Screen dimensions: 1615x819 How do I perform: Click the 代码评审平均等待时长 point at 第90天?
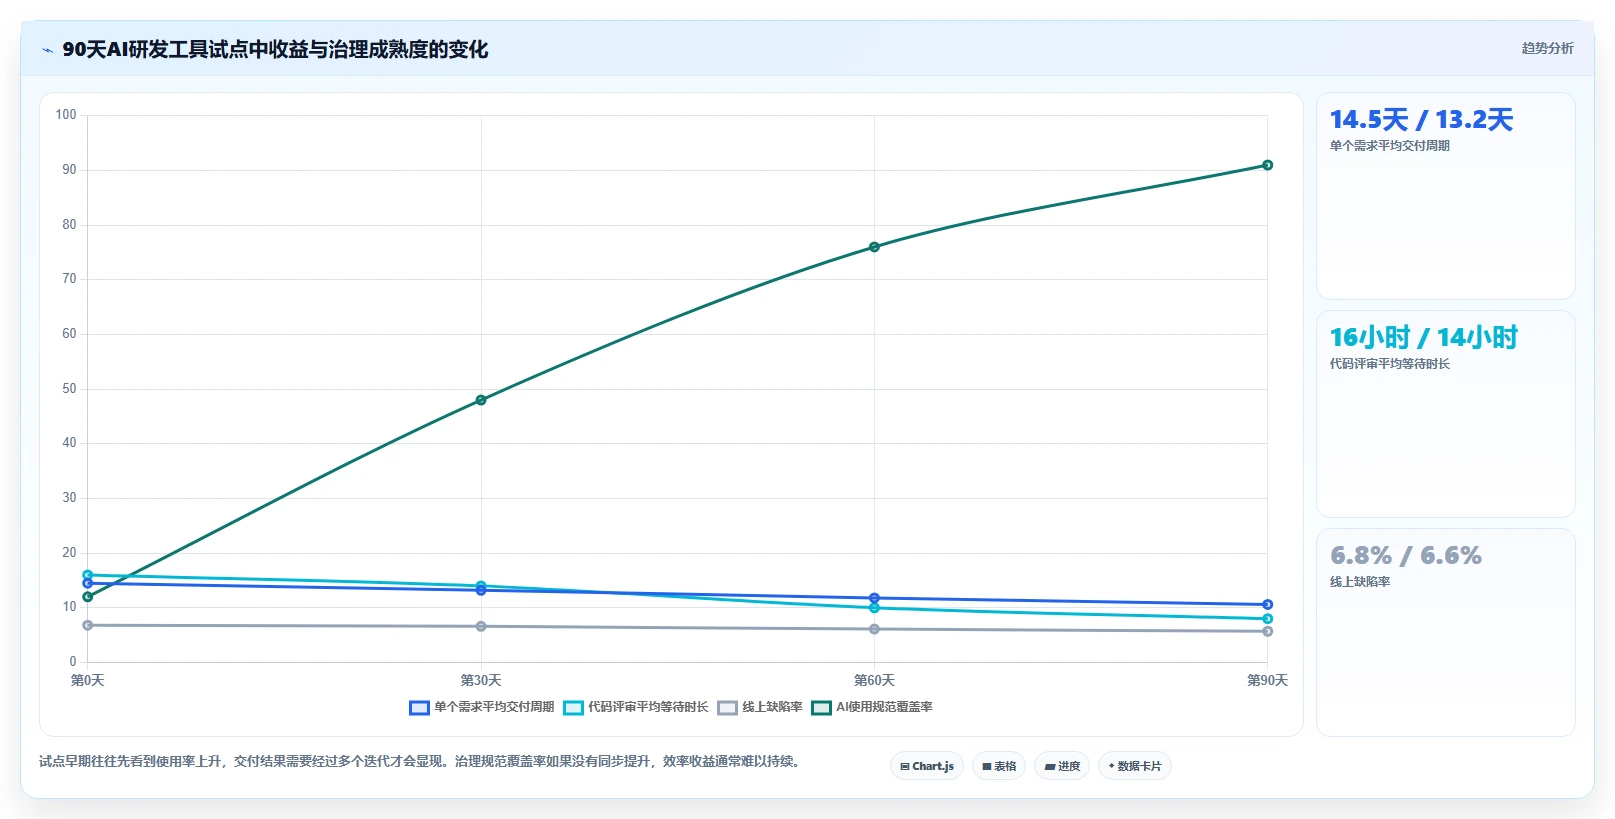pos(1267,619)
